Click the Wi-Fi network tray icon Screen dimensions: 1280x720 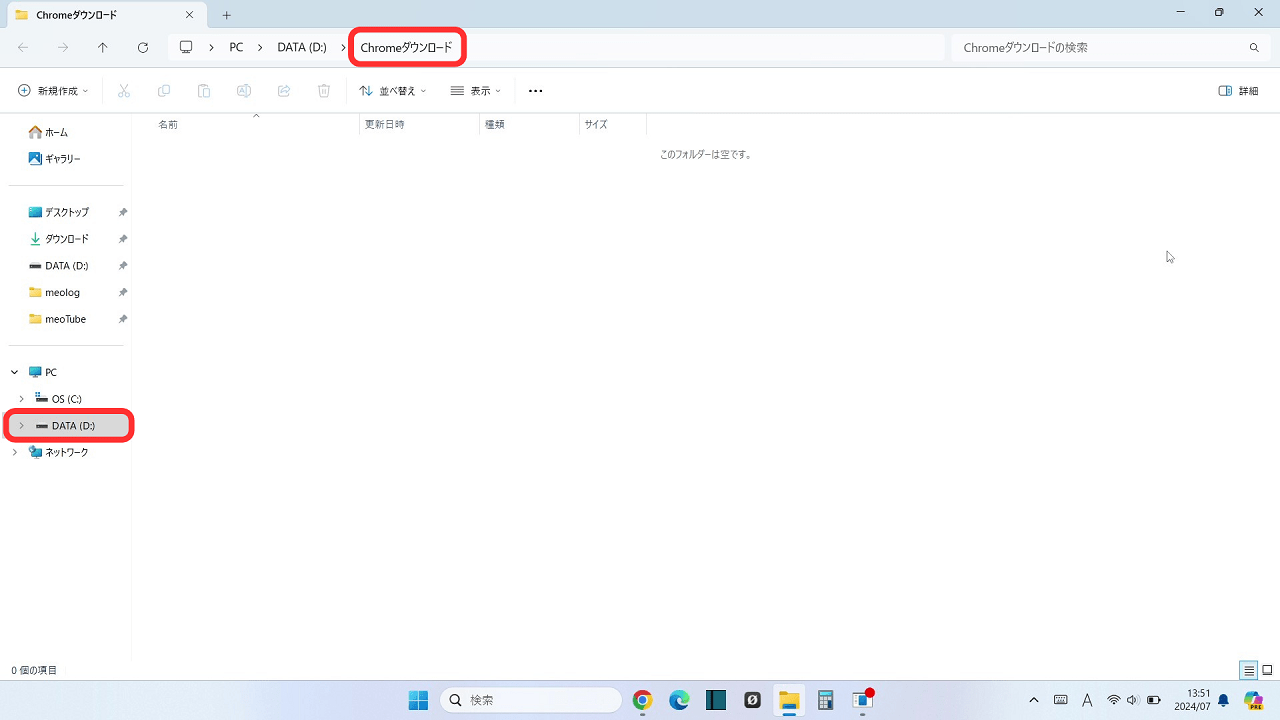coord(1113,700)
